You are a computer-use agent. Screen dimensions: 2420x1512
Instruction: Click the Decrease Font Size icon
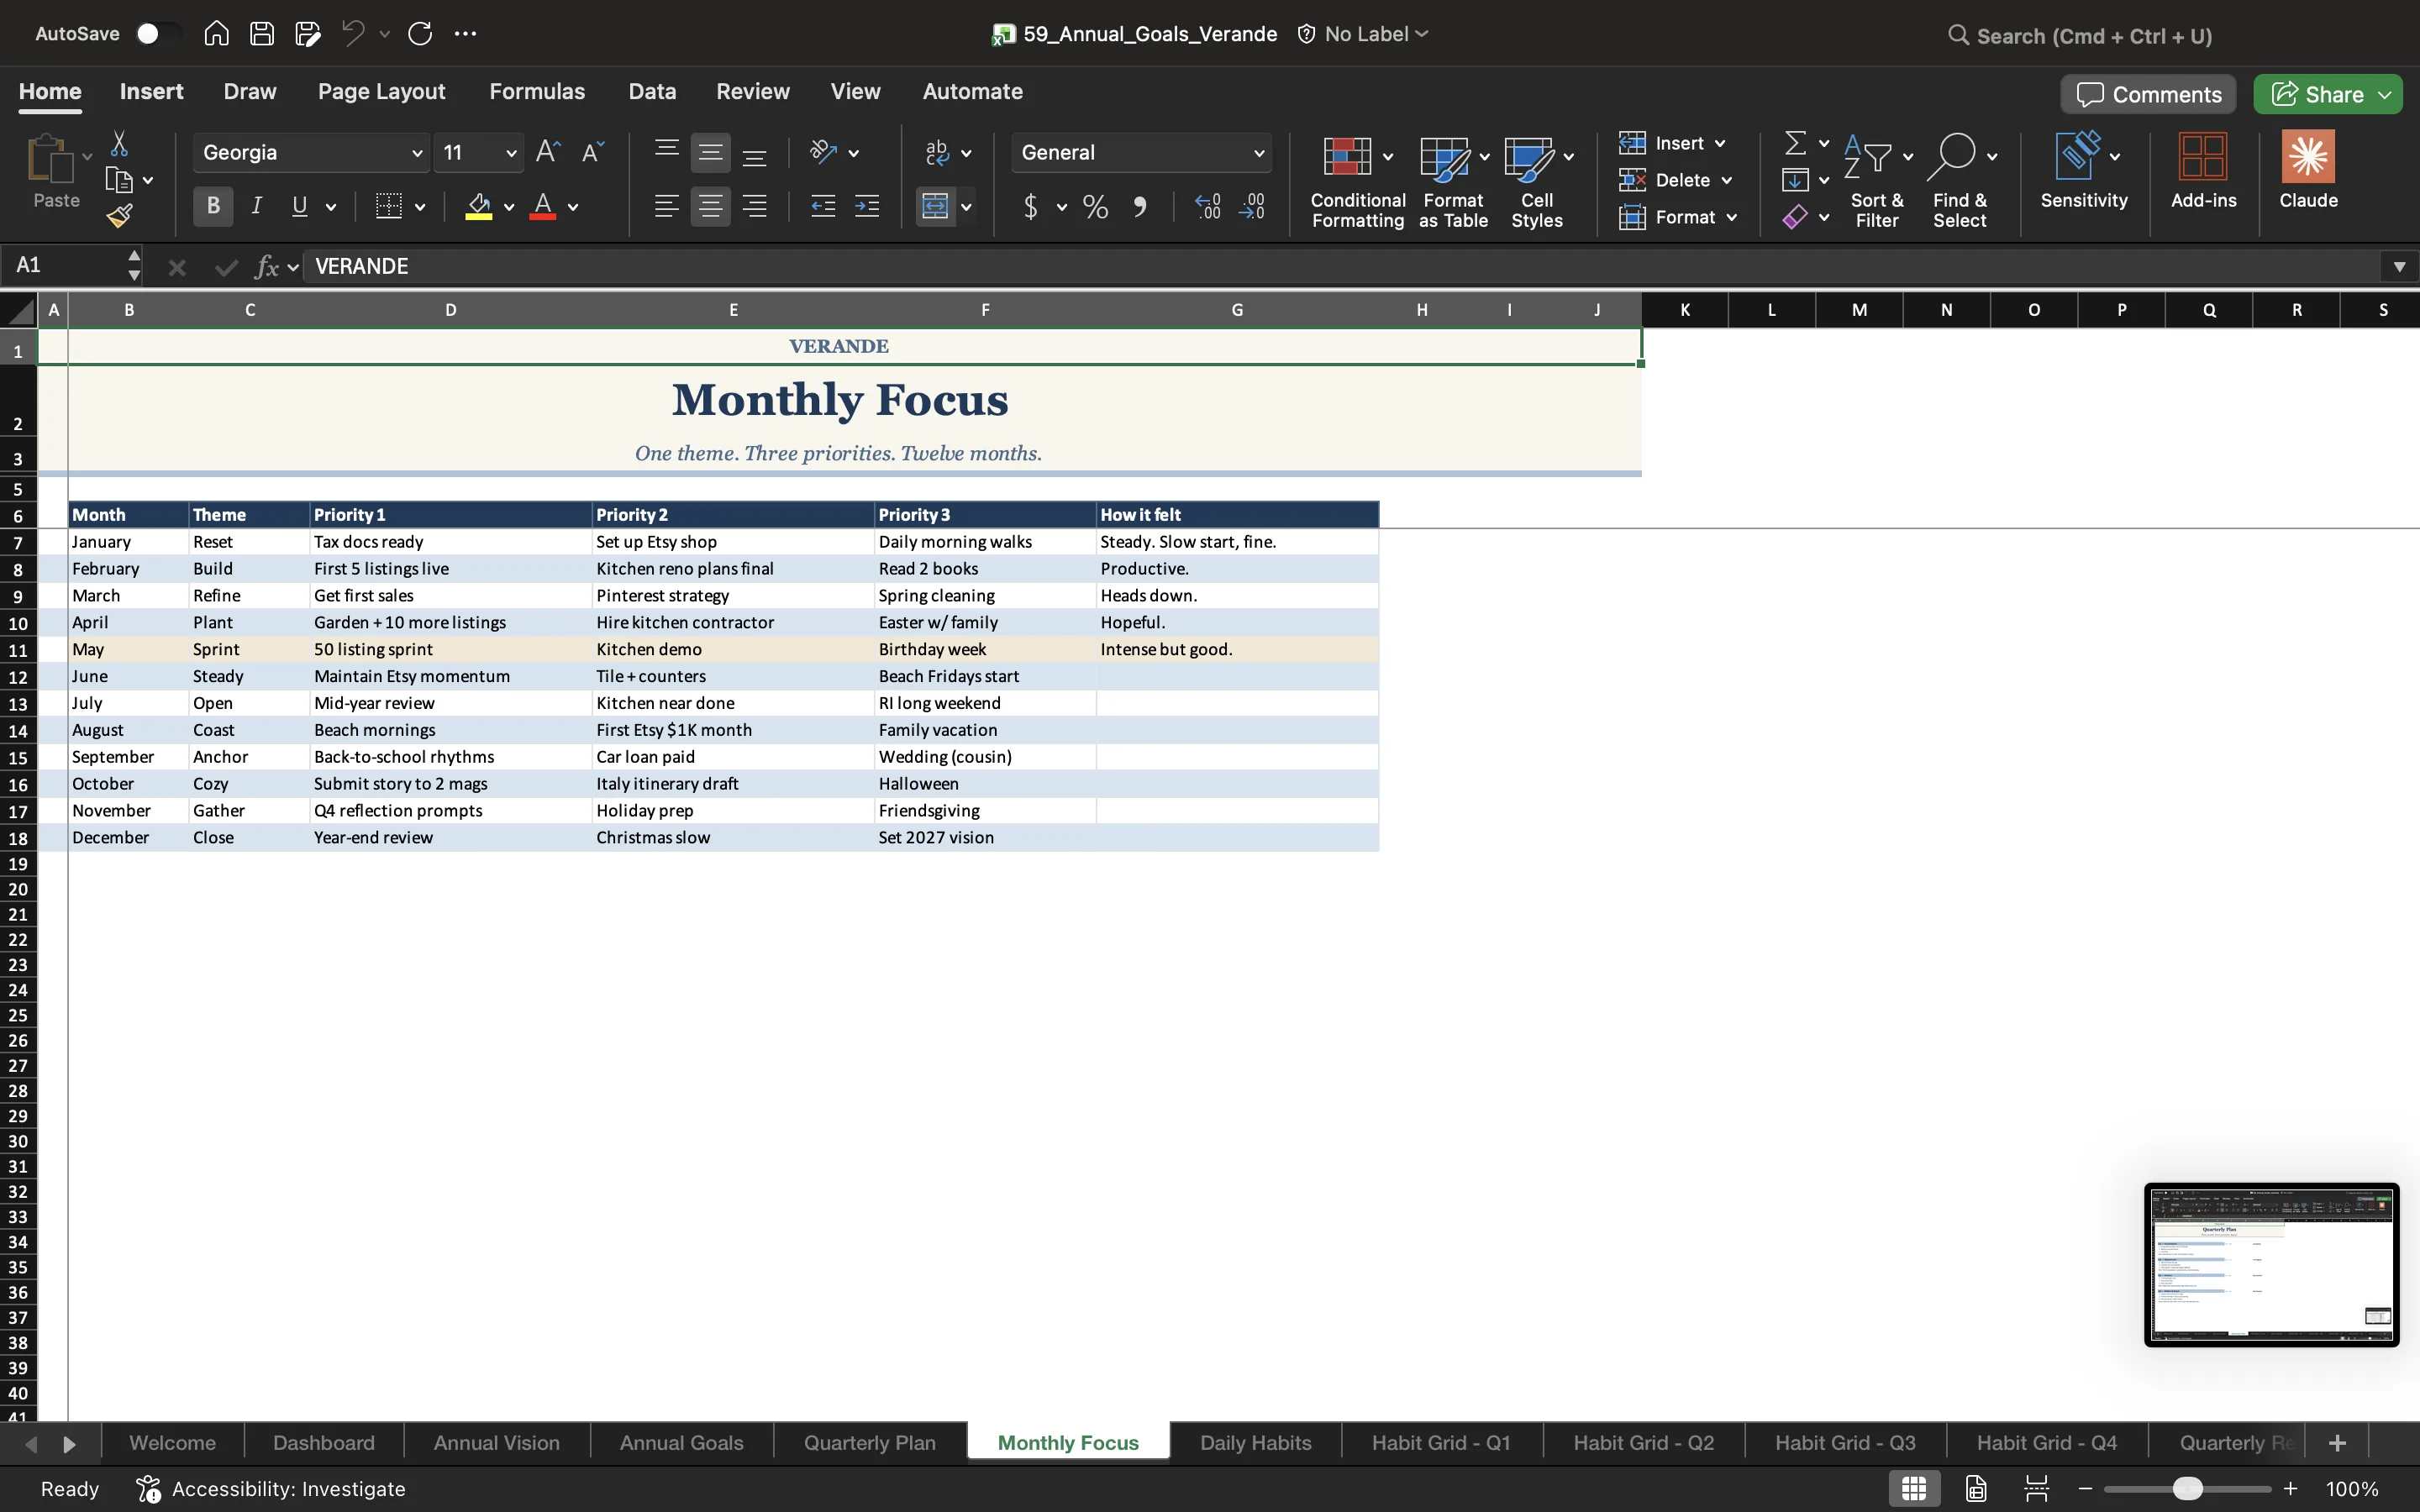click(593, 152)
